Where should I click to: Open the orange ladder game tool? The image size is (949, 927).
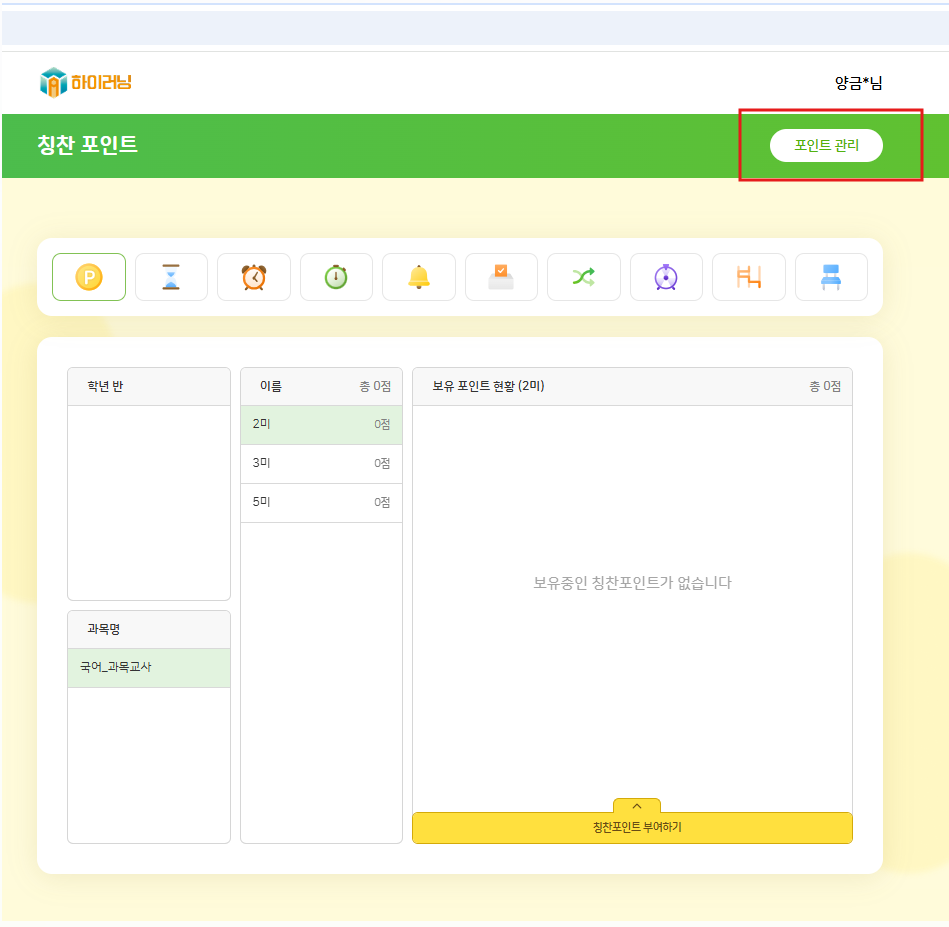click(x=749, y=277)
